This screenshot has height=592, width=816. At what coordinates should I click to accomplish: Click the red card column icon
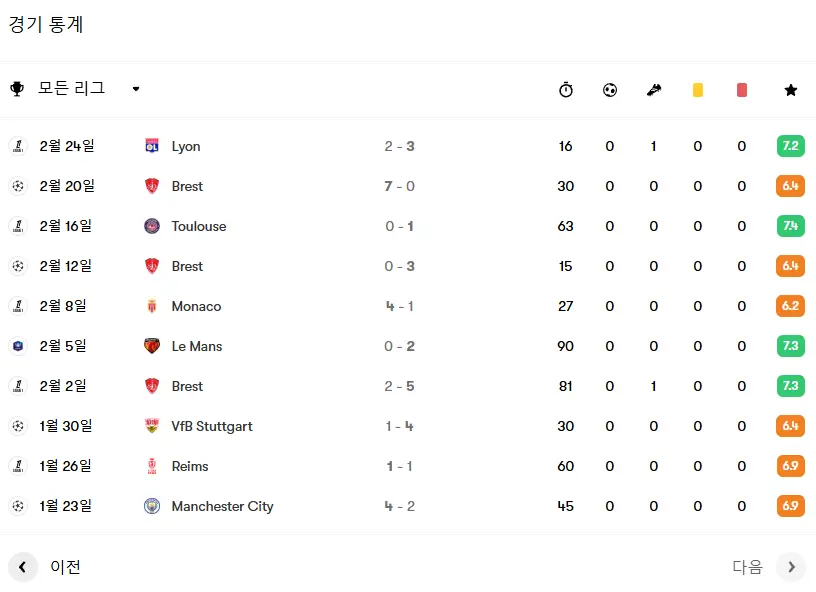[x=742, y=90]
